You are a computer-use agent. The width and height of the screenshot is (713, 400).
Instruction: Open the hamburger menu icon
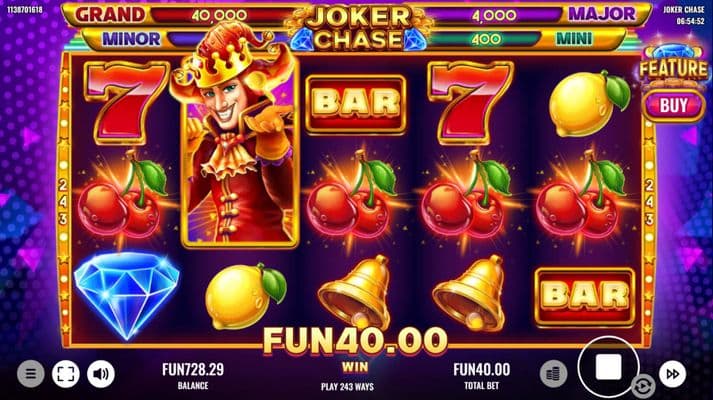[30, 374]
